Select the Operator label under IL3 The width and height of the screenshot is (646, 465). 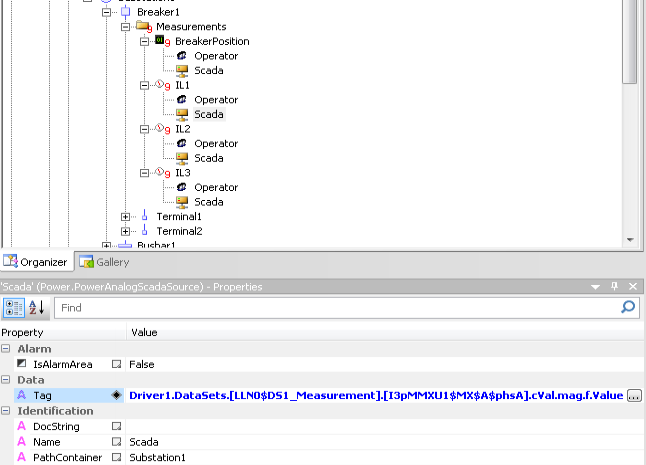pyautogui.click(x=216, y=188)
